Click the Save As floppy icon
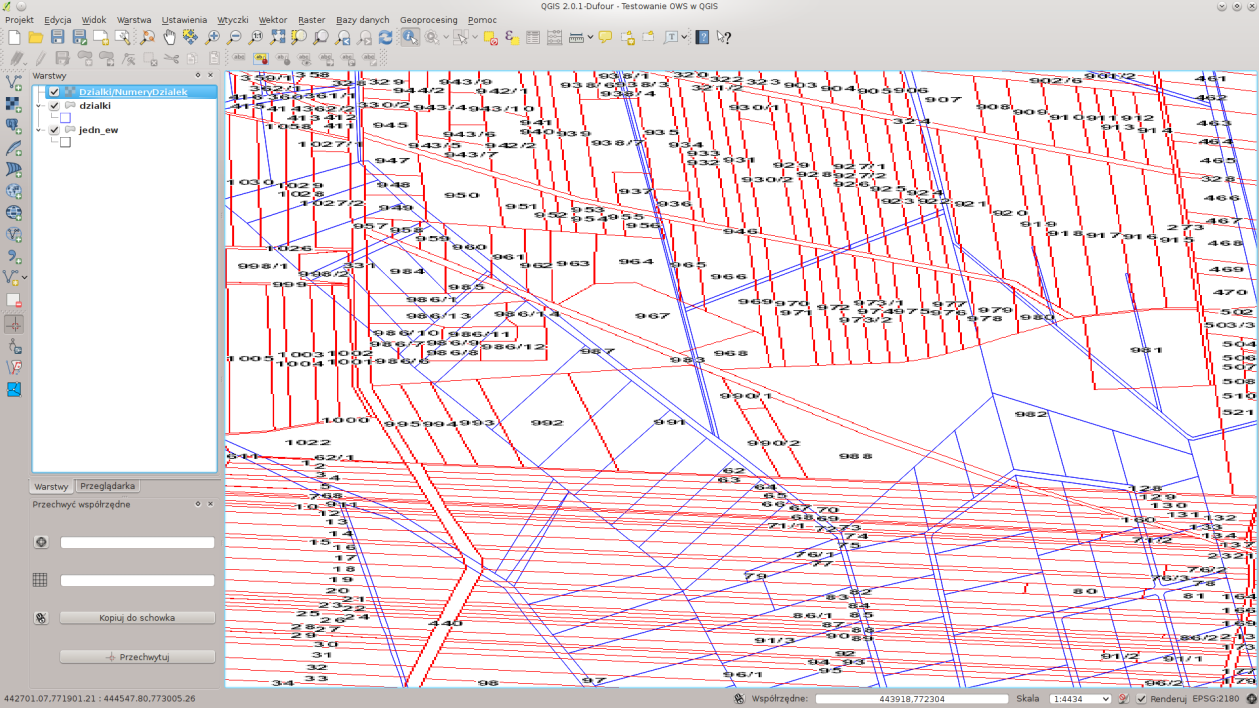 [79, 38]
